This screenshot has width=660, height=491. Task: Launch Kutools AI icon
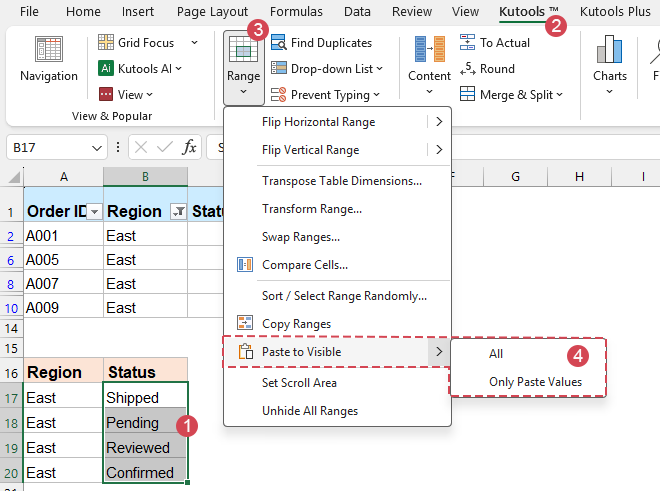click(x=106, y=68)
